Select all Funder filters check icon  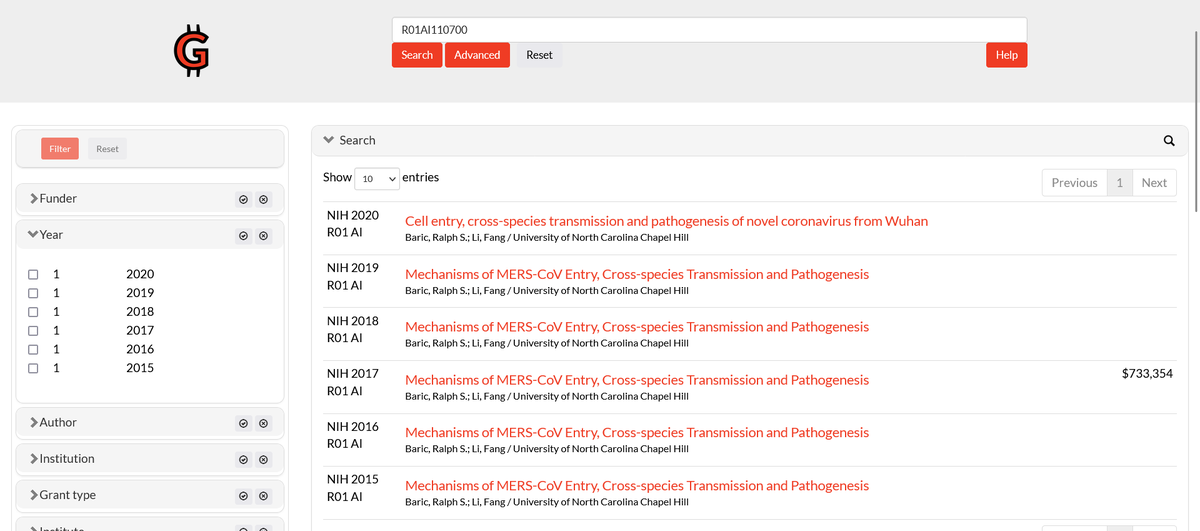point(243,200)
